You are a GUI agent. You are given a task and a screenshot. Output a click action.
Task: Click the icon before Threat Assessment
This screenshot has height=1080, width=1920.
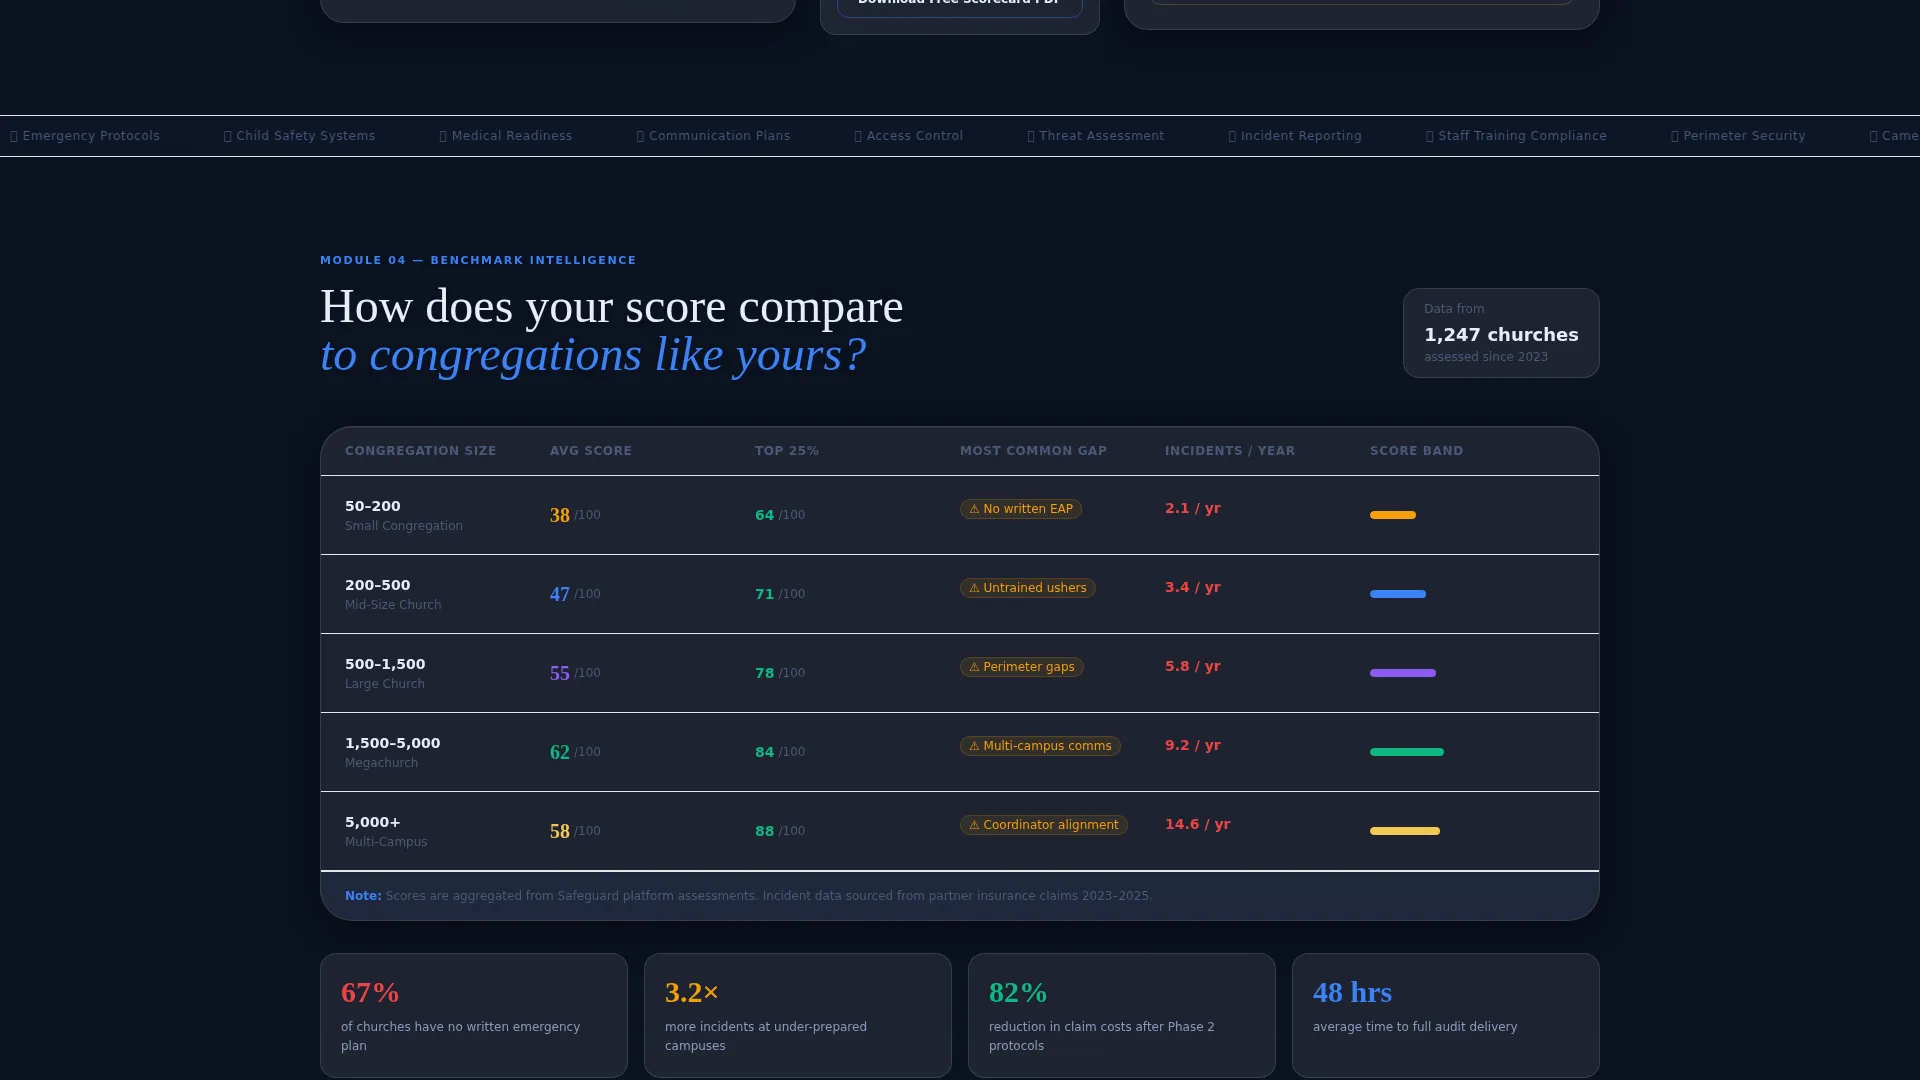pos(1031,137)
